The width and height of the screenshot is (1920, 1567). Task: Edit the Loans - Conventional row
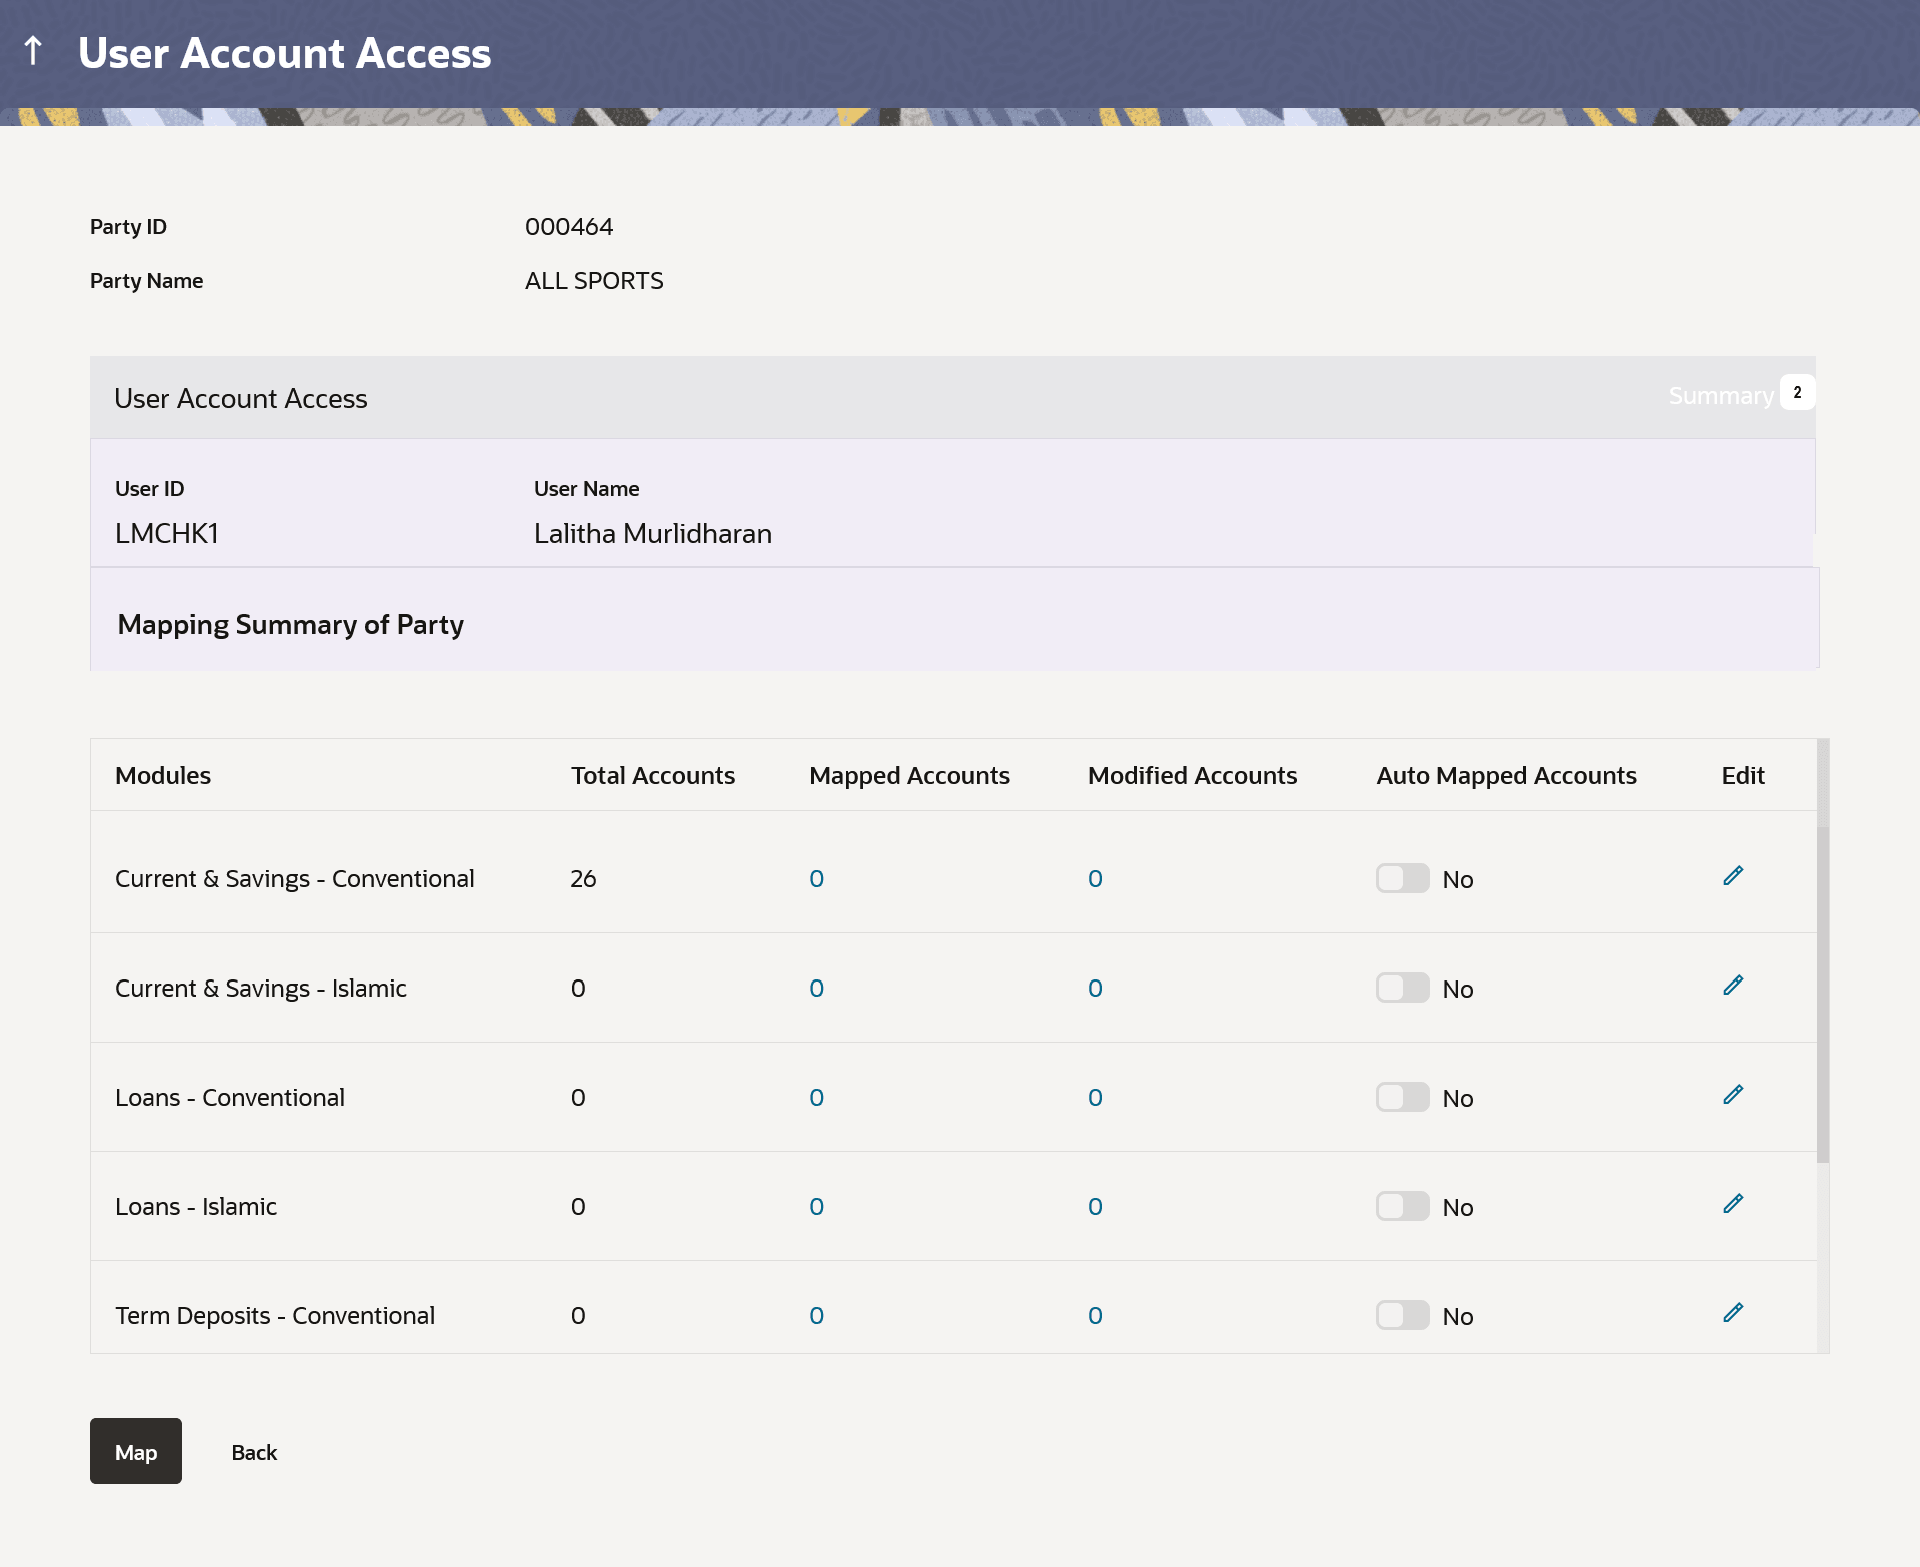coord(1733,1095)
